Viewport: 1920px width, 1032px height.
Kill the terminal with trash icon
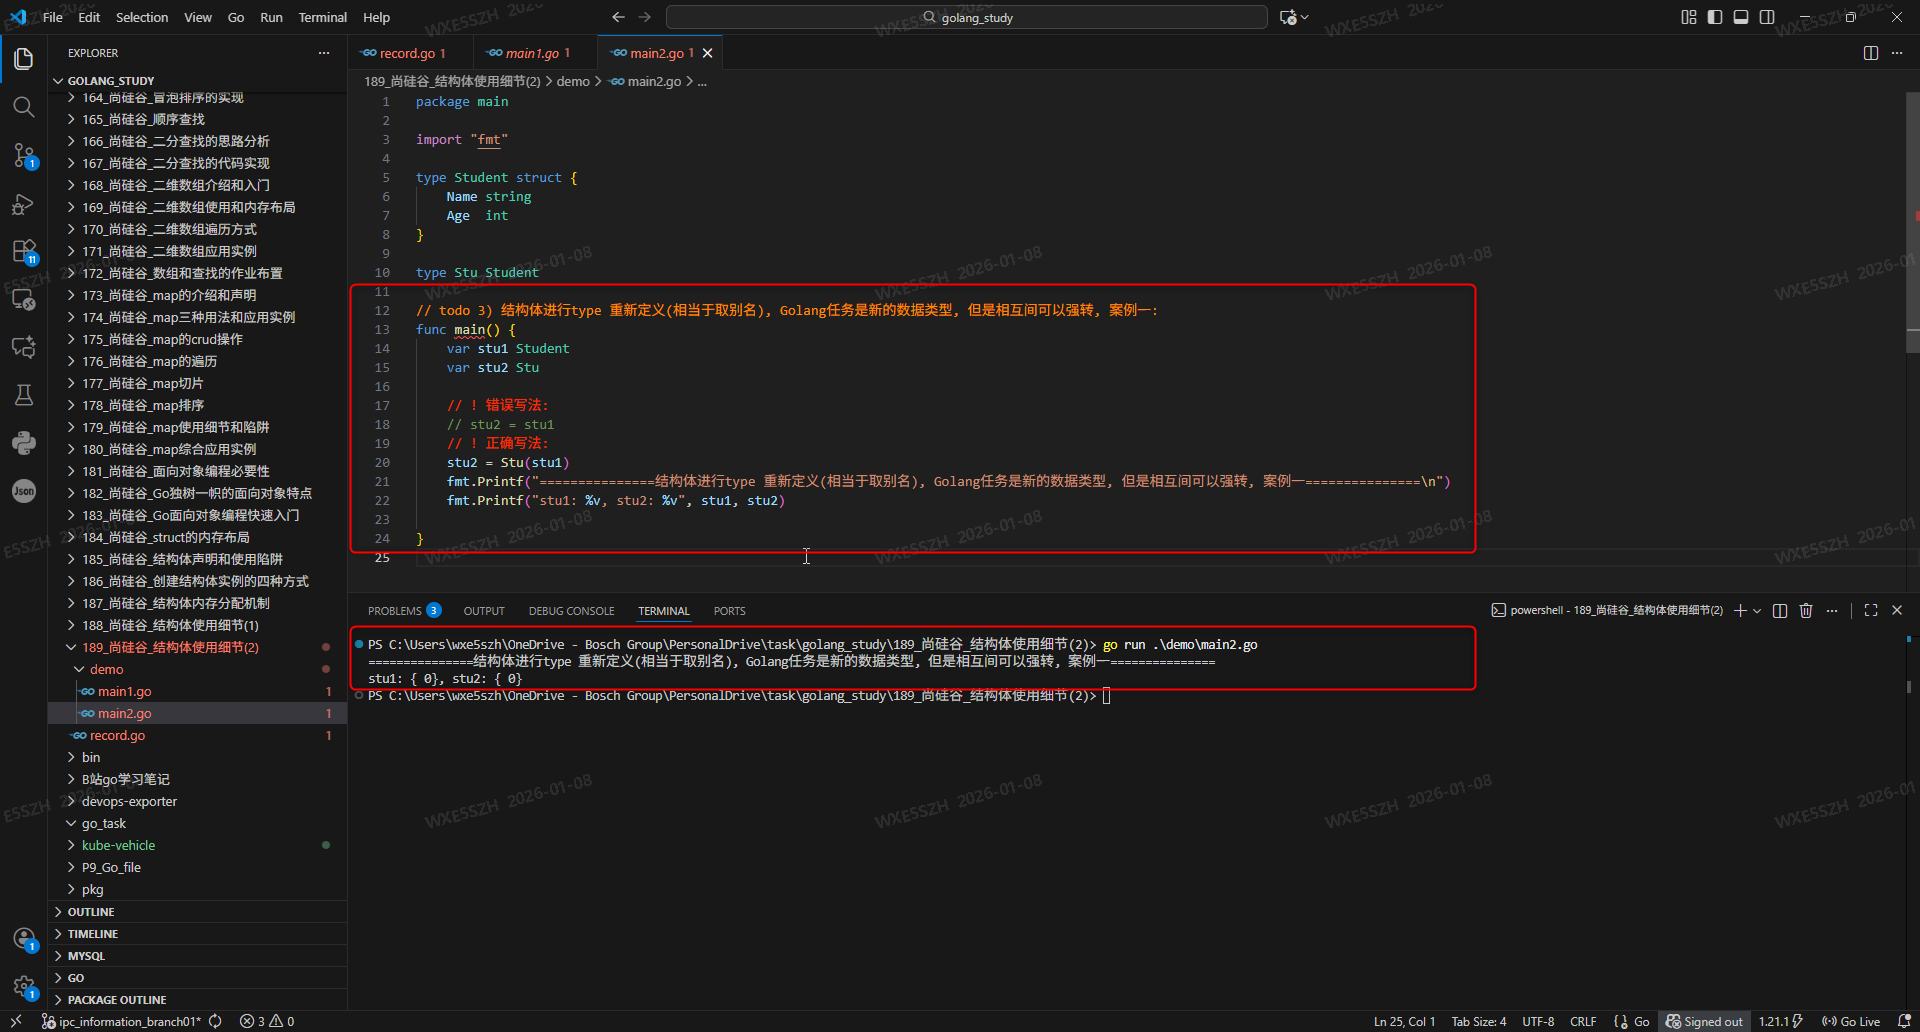(x=1806, y=610)
